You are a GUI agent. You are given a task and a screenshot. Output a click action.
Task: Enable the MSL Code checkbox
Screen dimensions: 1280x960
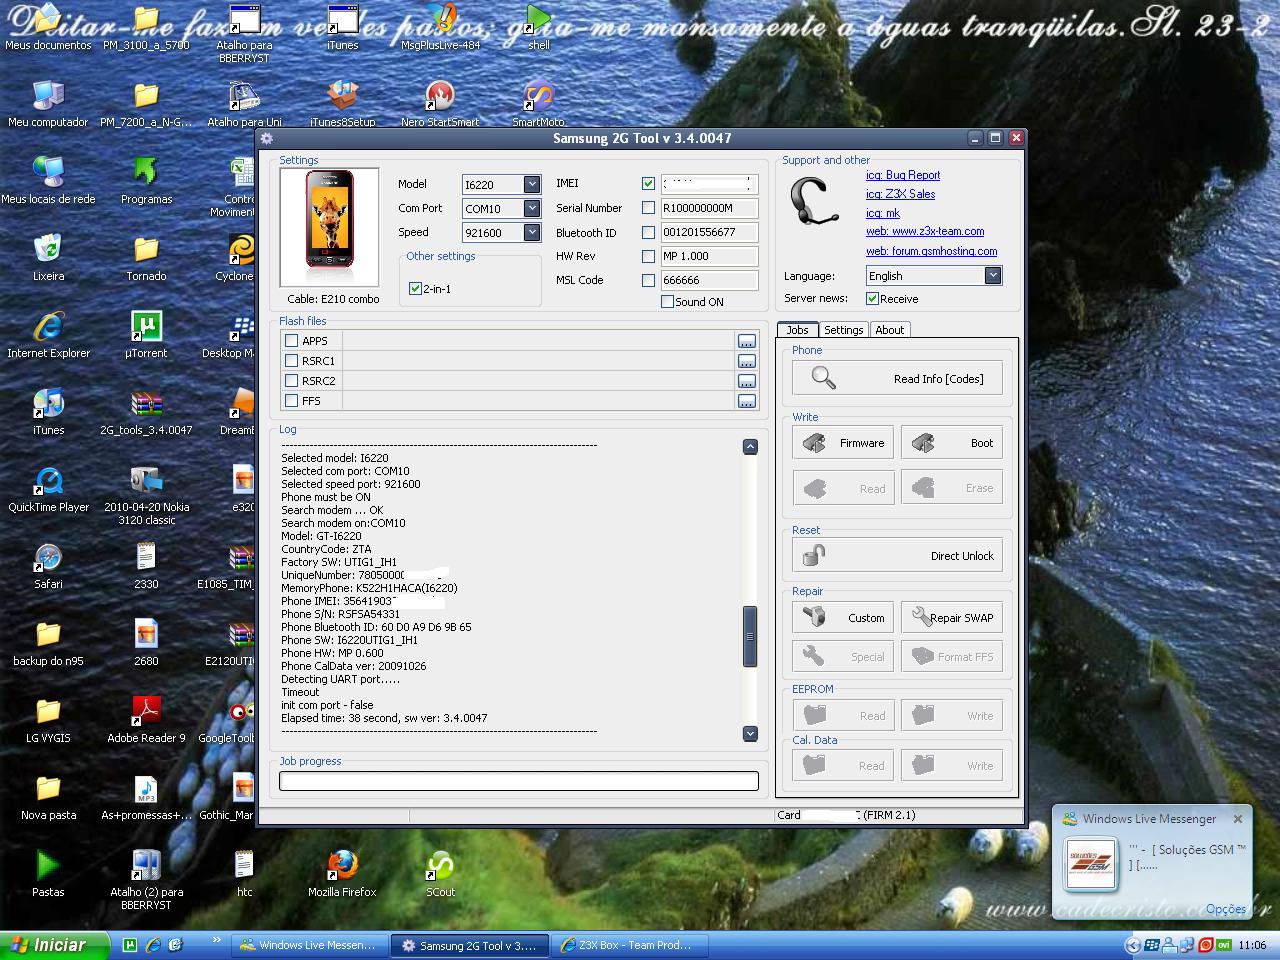(648, 280)
